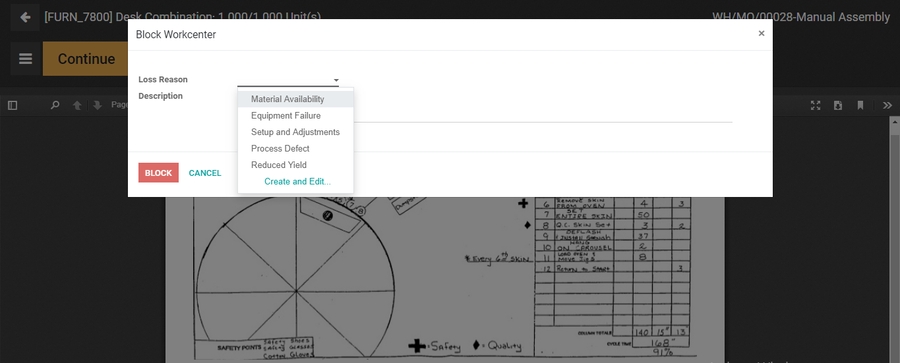The height and width of the screenshot is (363, 900).
Task: Click the Description label
Action: (x=161, y=96)
